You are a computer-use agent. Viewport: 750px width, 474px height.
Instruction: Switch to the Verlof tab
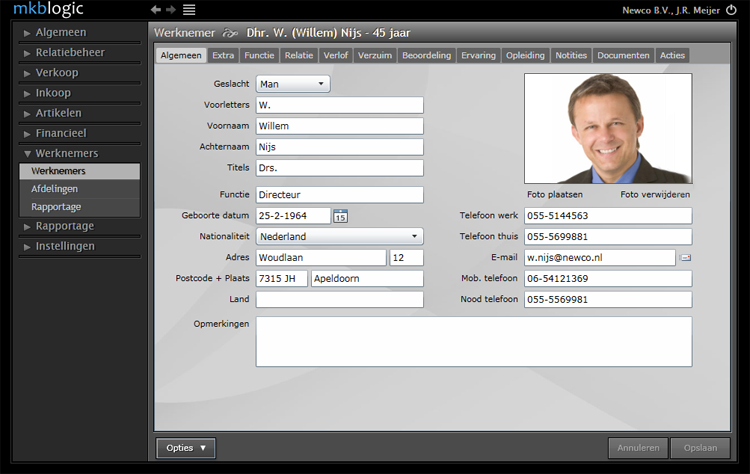[x=334, y=55]
